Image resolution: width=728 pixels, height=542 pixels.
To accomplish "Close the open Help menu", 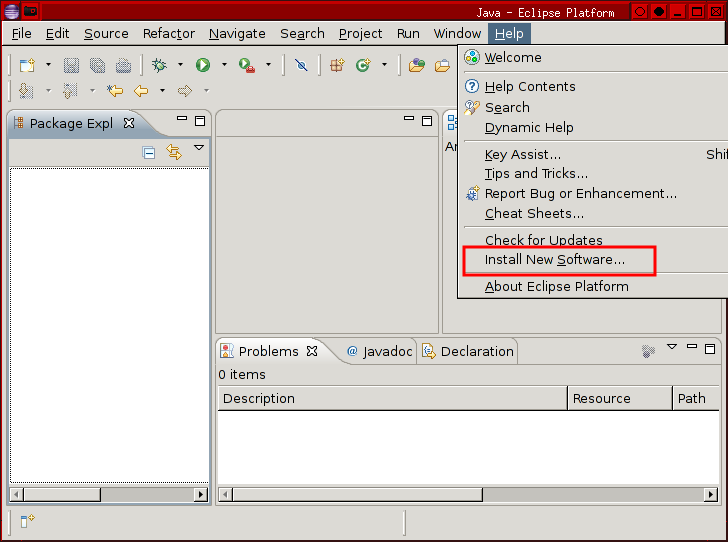I will (x=509, y=34).
